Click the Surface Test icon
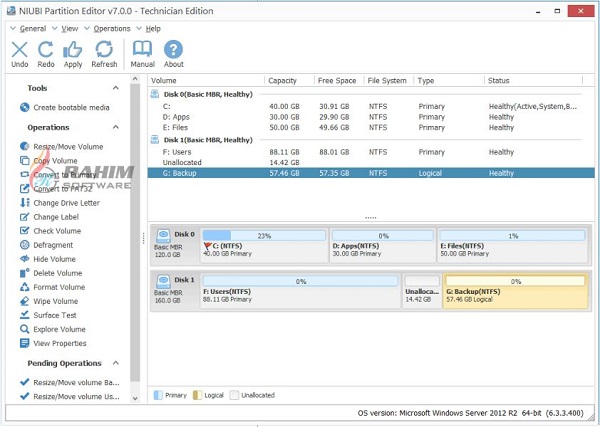The image size is (600, 427). coord(24,315)
